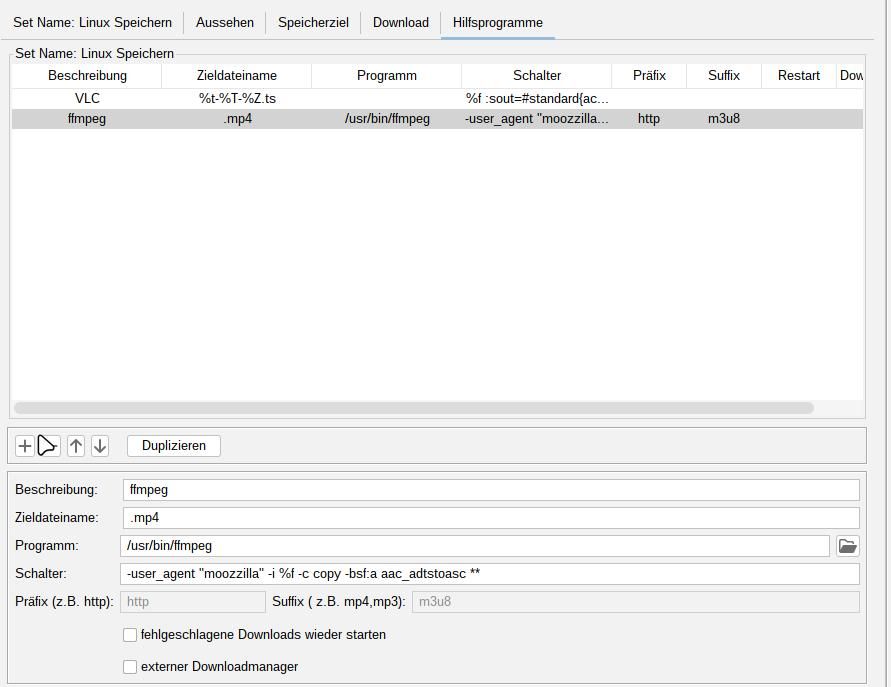Remove the selected program with the minus icon
This screenshot has height=687, width=891.
pos(49,446)
